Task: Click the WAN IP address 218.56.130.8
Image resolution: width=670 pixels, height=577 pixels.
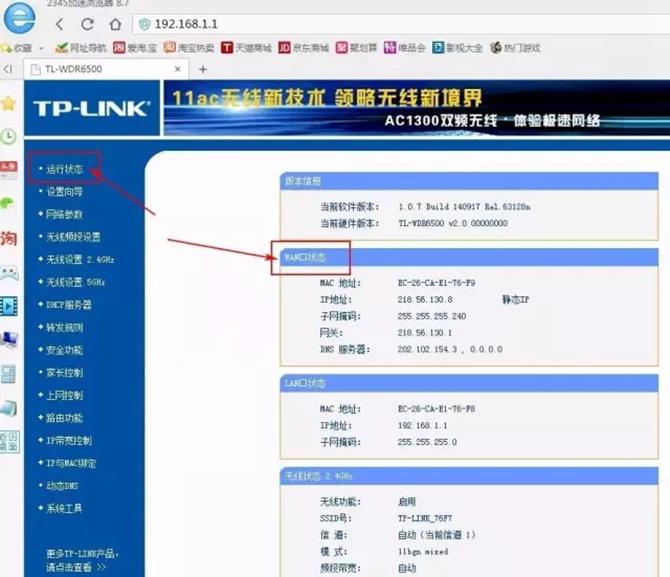Action: point(425,300)
